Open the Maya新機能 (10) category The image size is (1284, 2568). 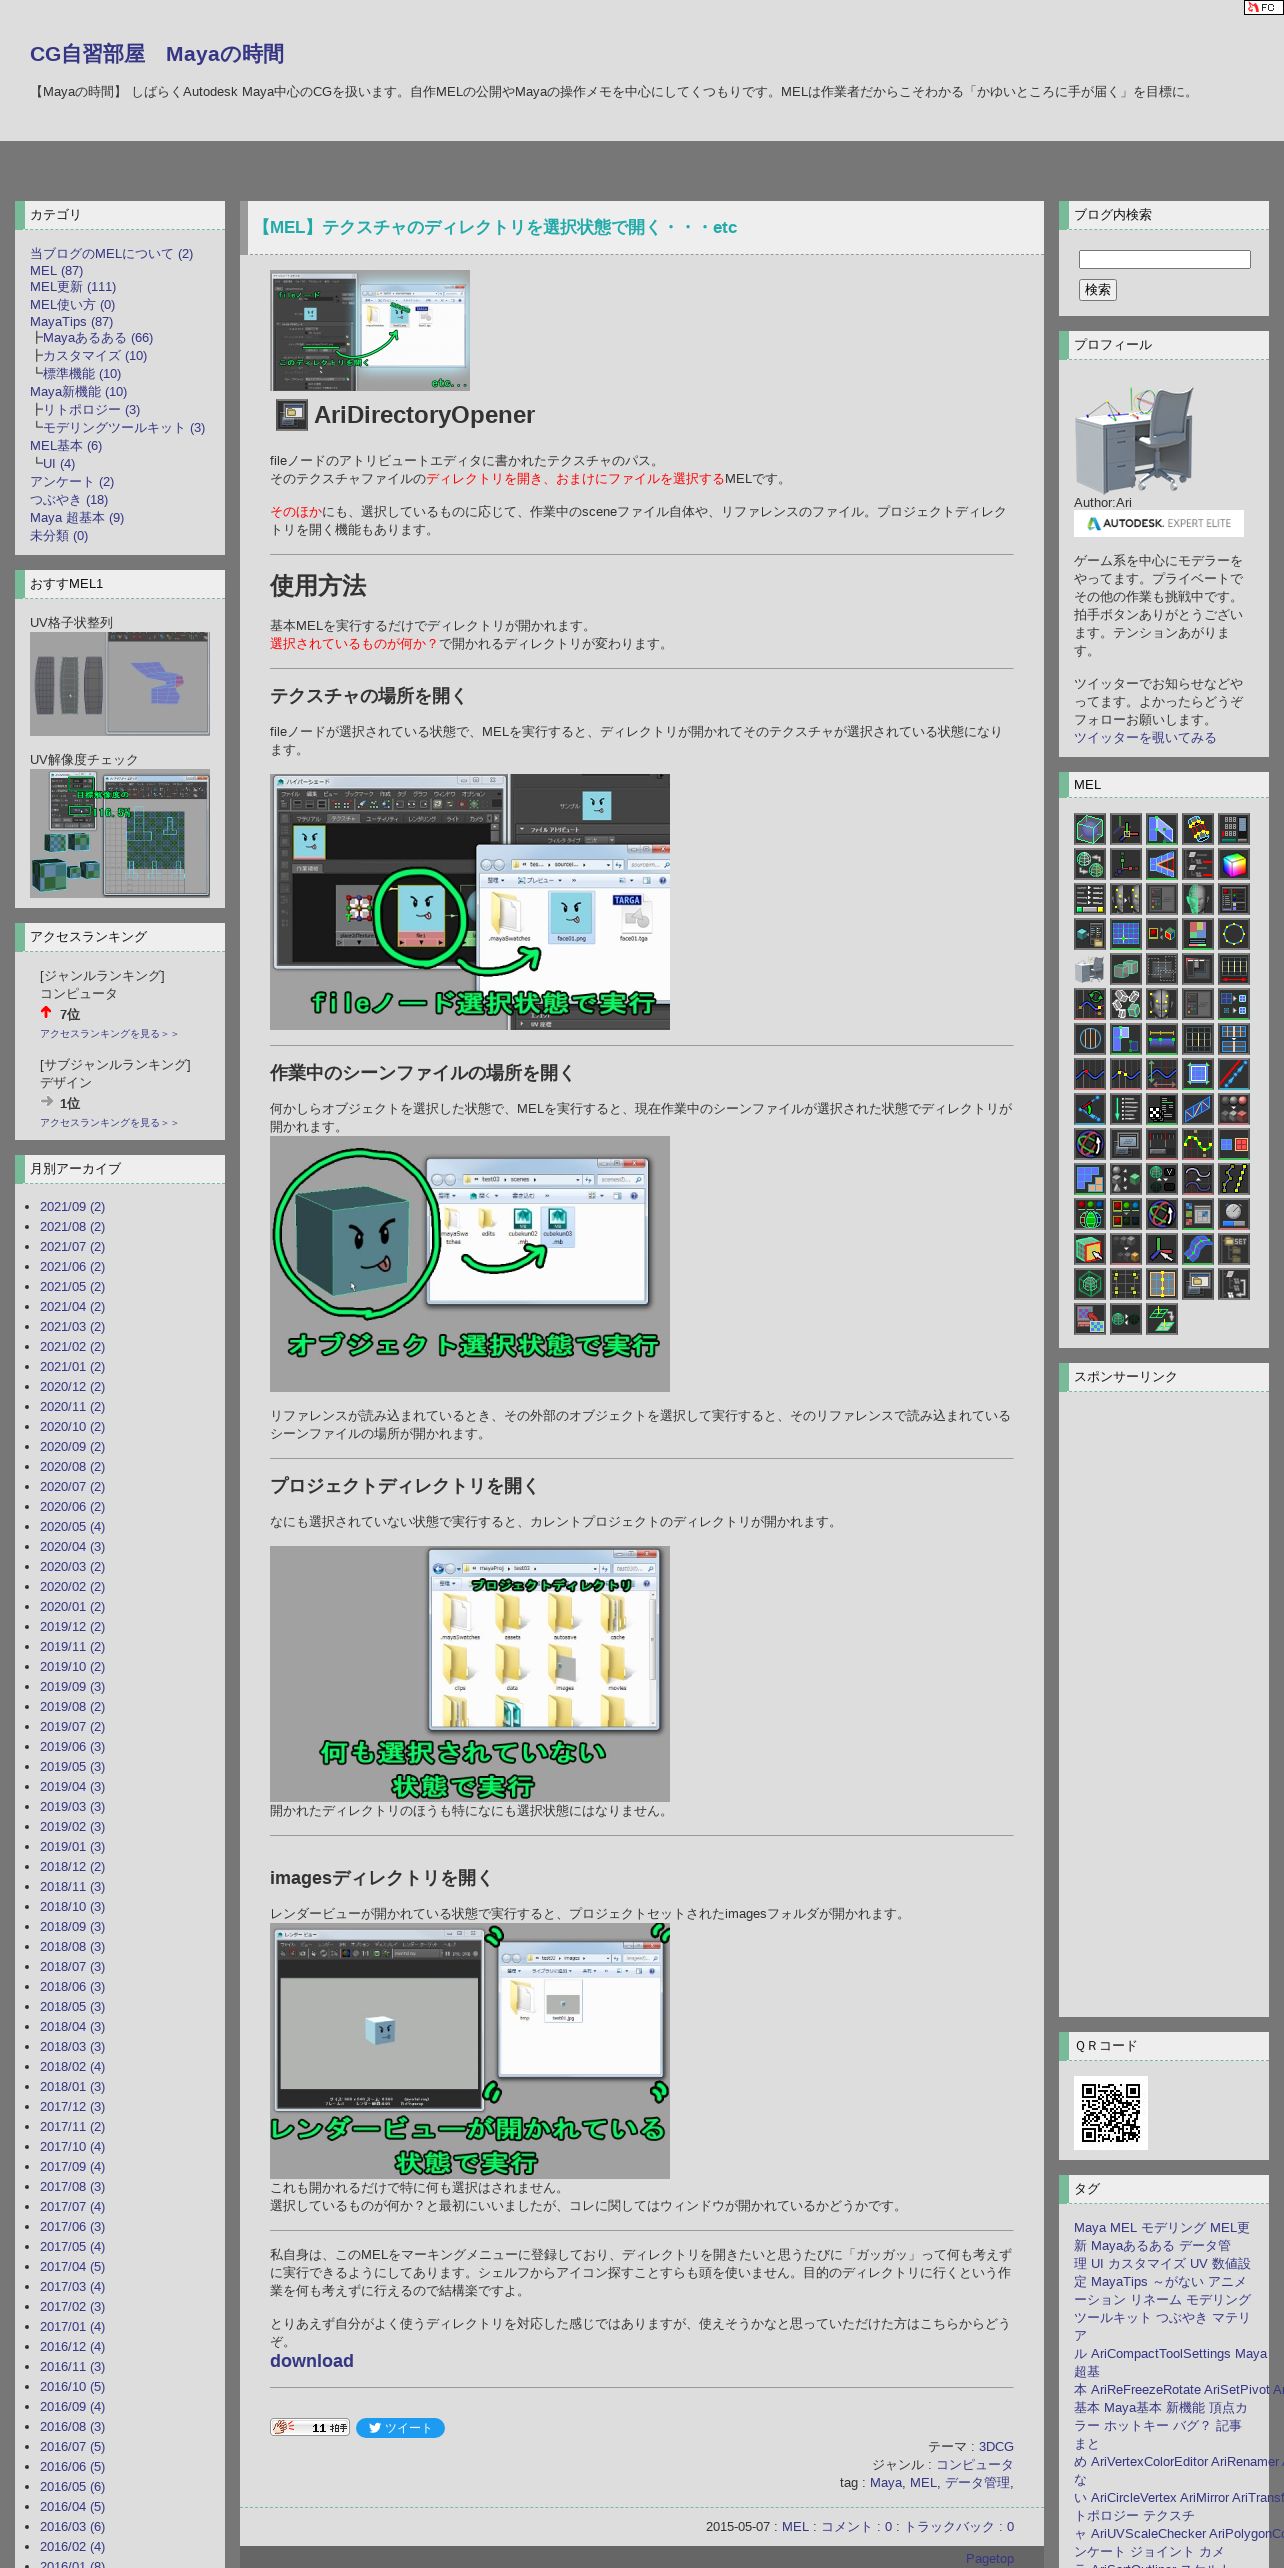click(78, 392)
